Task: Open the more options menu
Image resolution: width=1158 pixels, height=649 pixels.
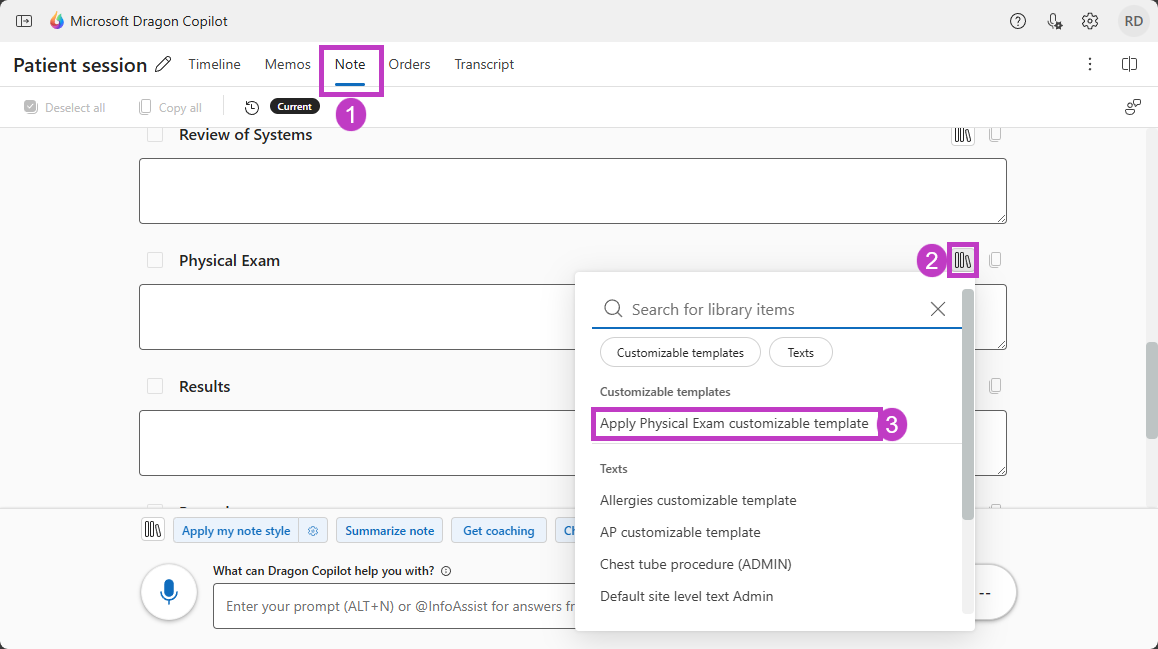Action: coord(1090,64)
